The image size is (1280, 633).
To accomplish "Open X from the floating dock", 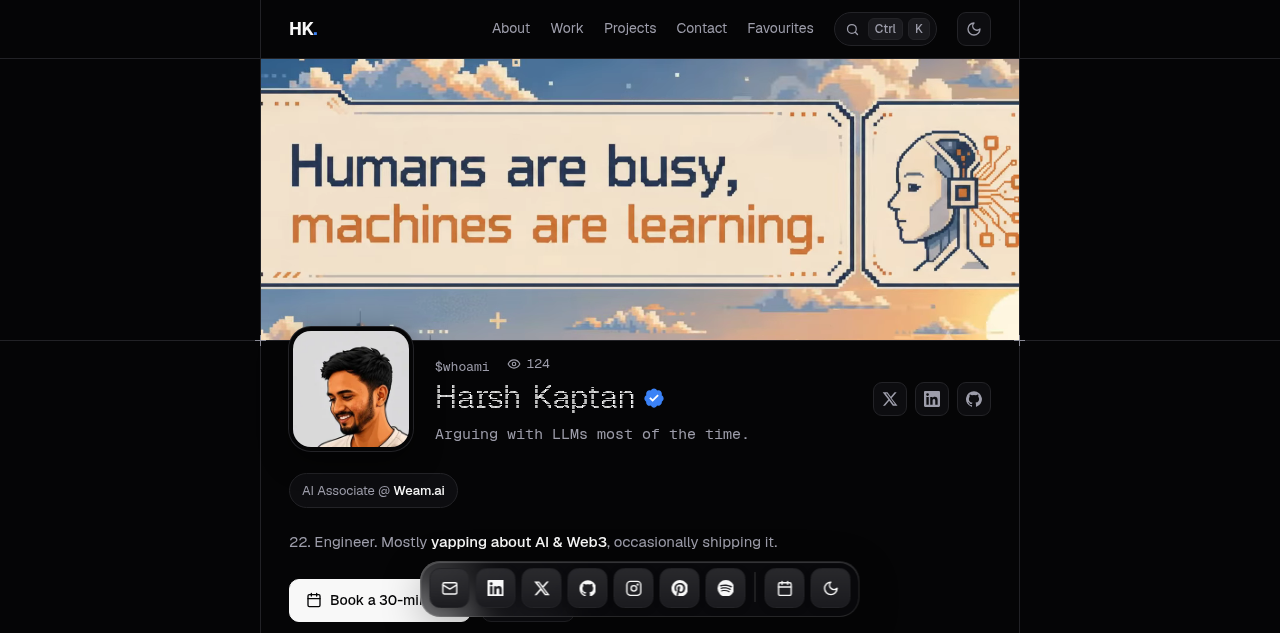I will coord(542,588).
